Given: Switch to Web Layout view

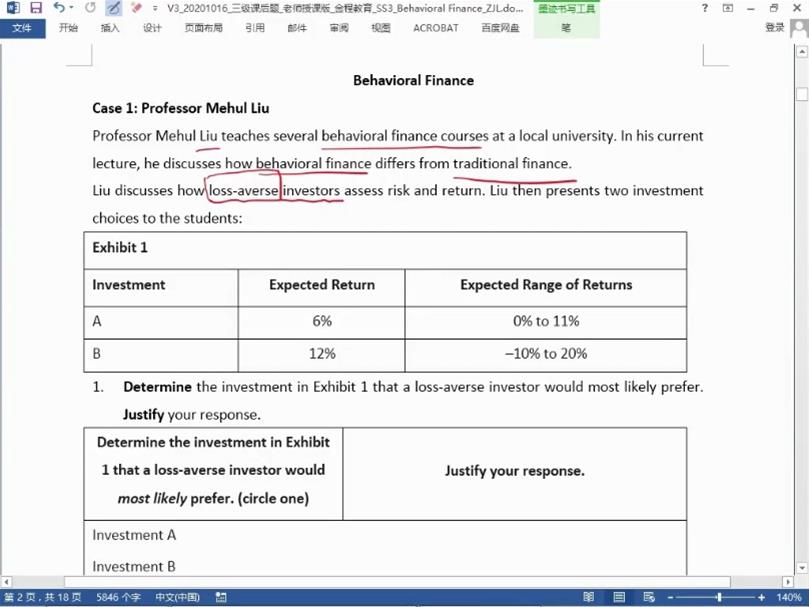Looking at the screenshot, I should pos(649,597).
